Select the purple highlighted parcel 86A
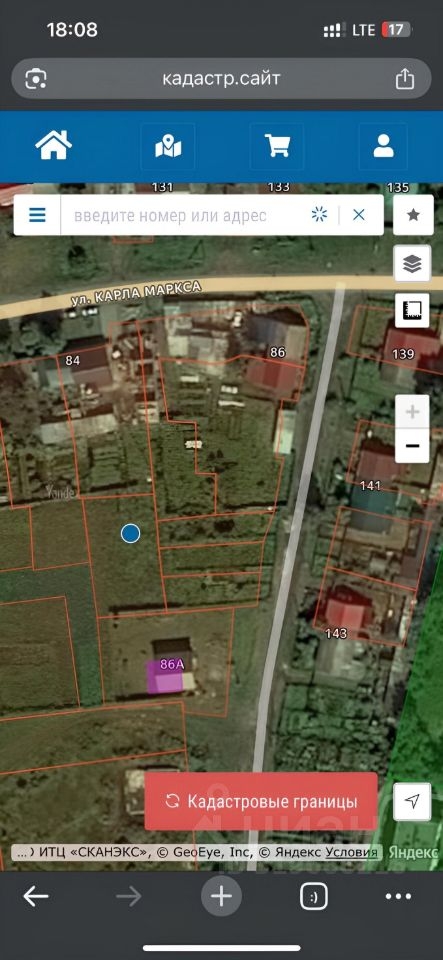This screenshot has height=960, width=443. (x=166, y=676)
